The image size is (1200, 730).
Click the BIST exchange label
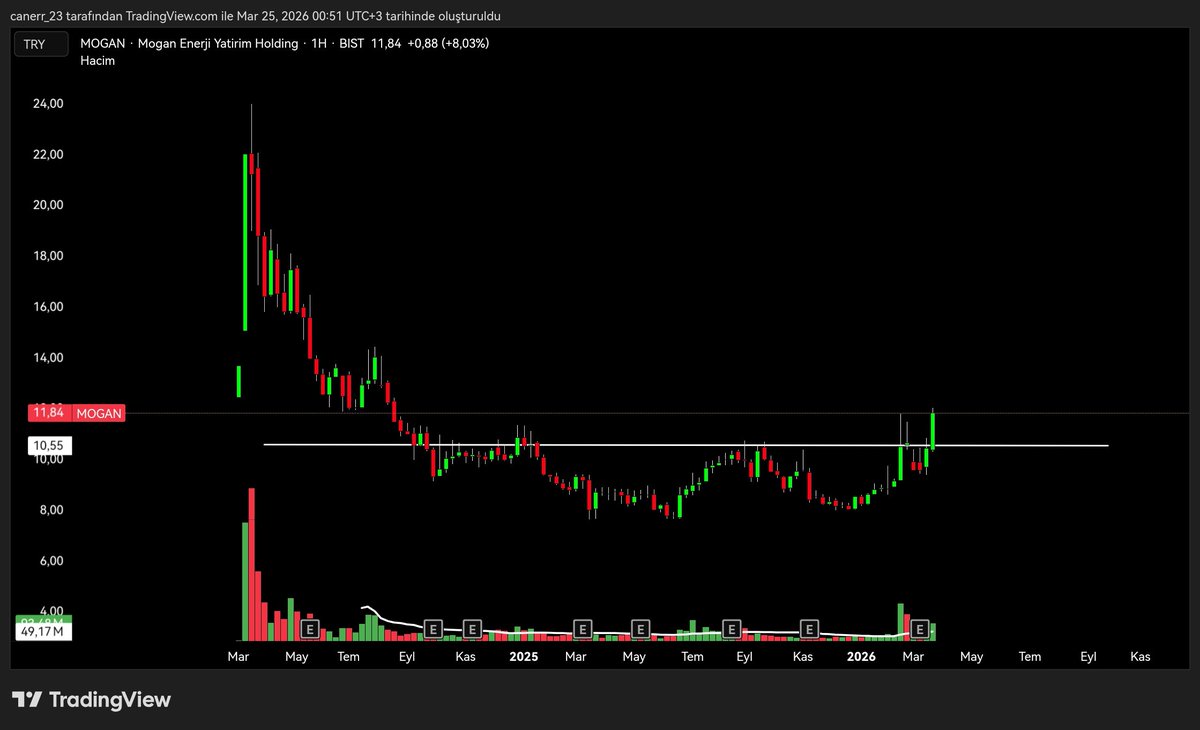click(351, 44)
